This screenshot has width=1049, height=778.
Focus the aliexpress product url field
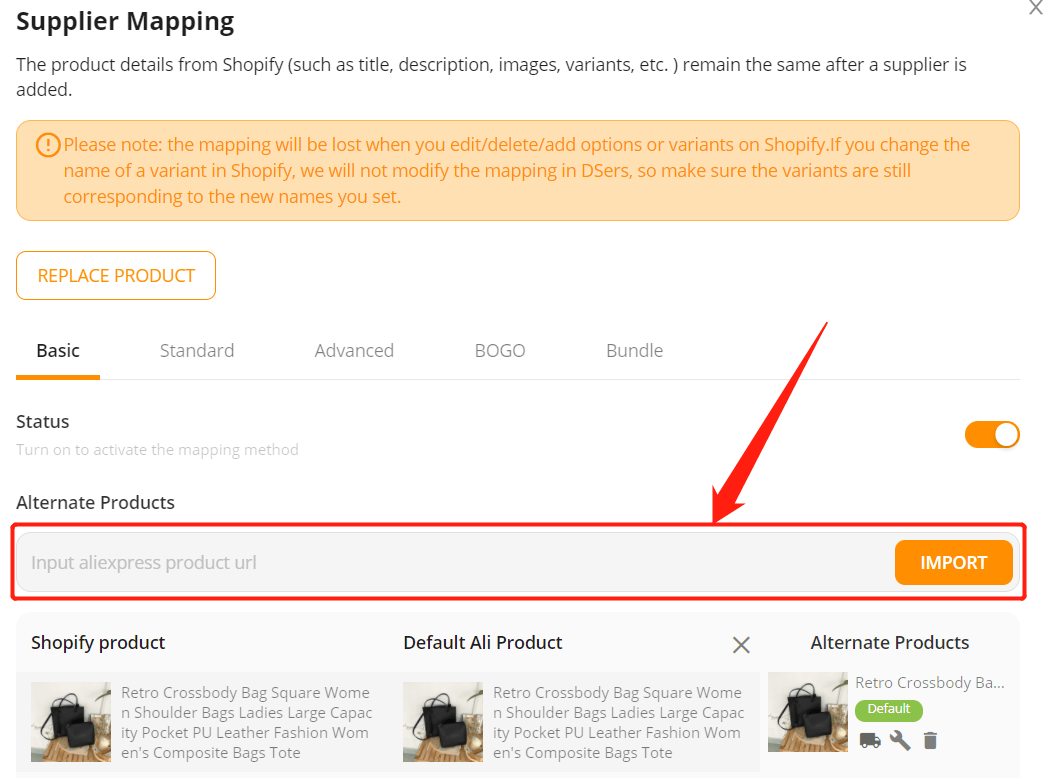(455, 563)
